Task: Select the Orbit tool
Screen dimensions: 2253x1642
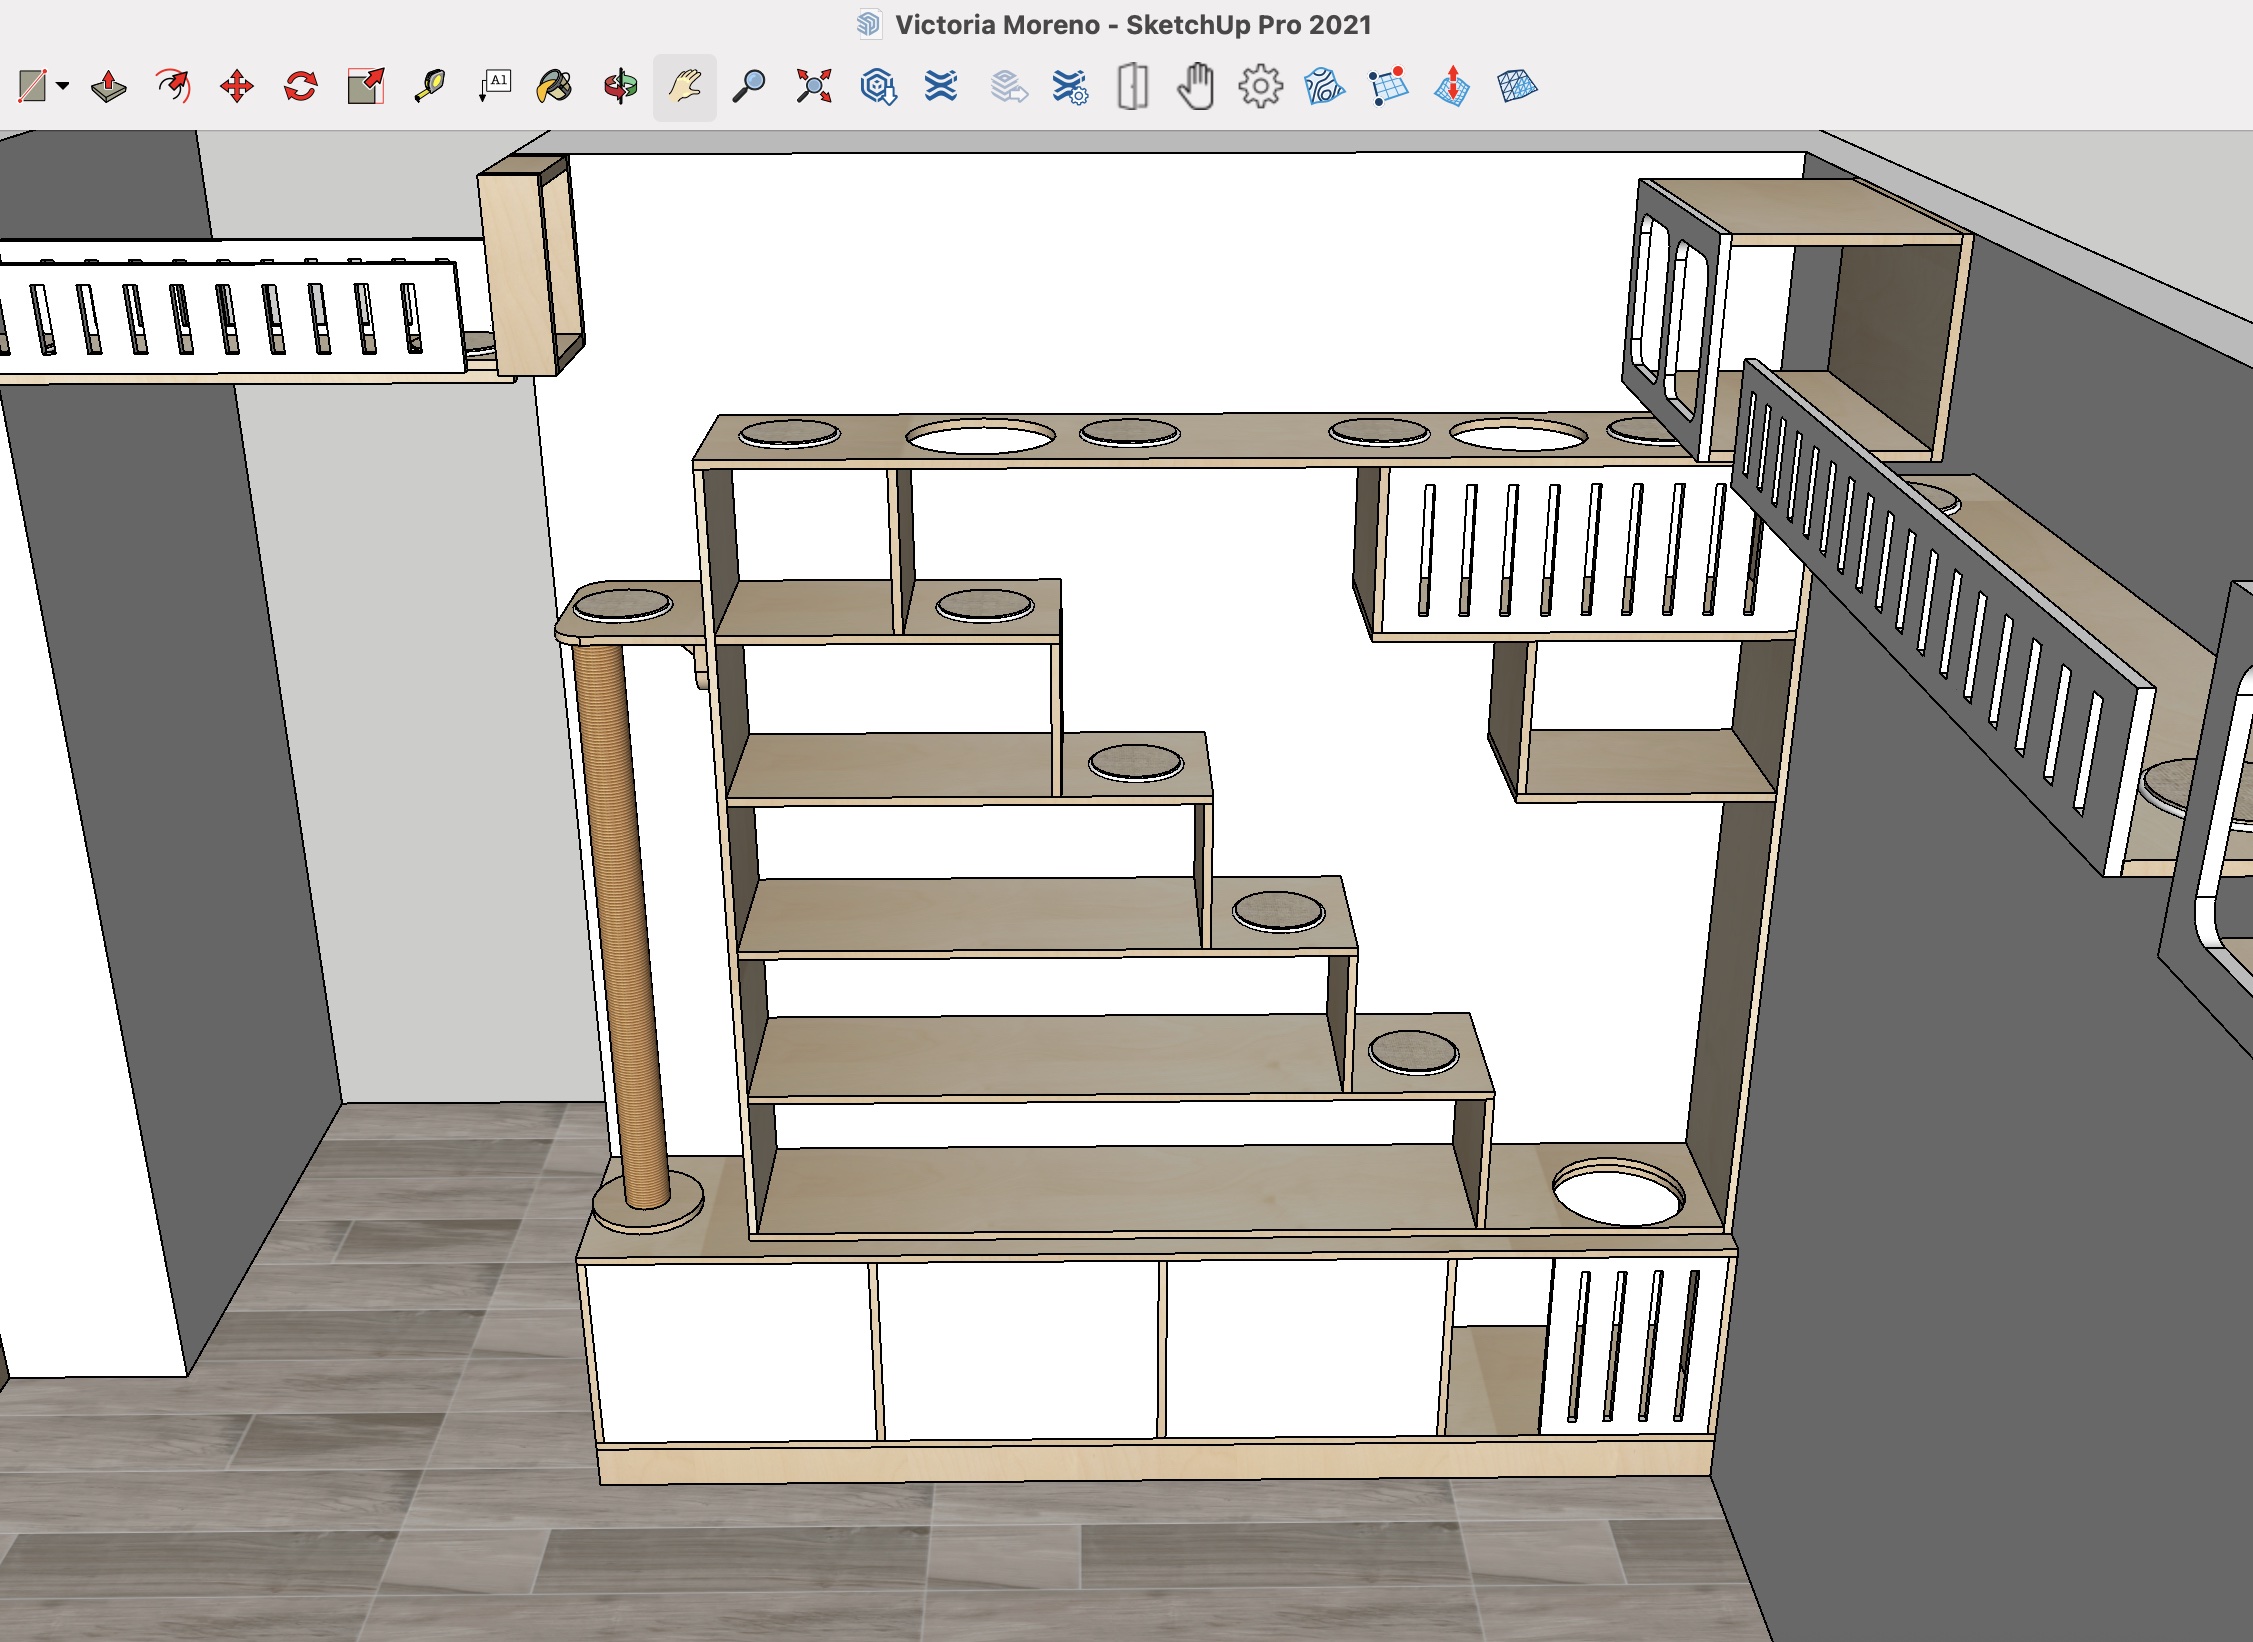Action: click(x=620, y=86)
